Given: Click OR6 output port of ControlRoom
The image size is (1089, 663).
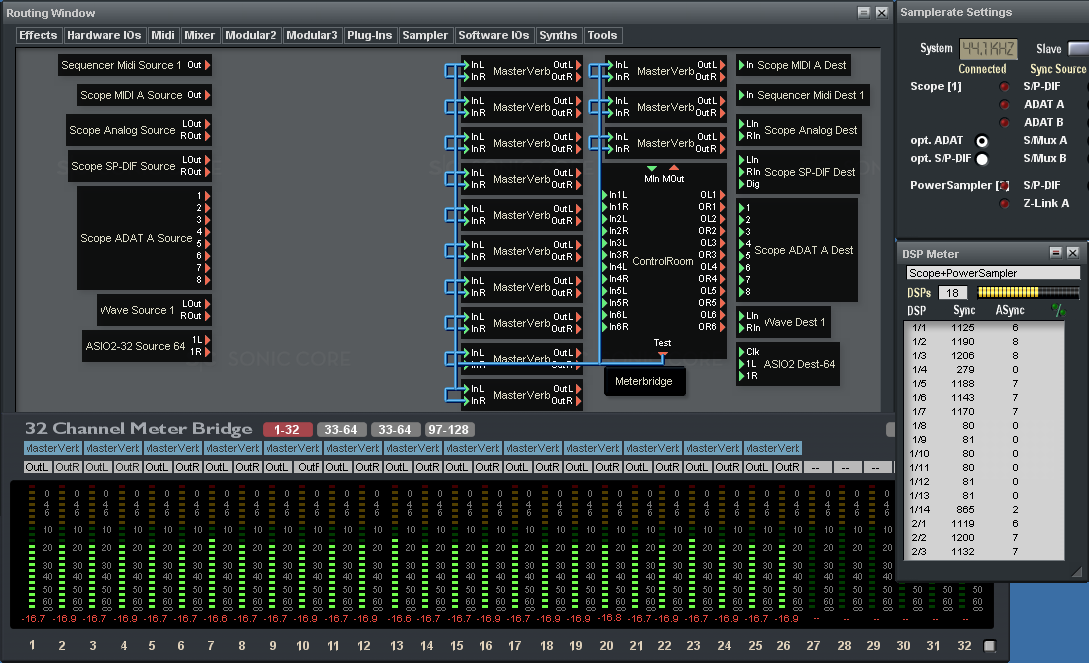Looking at the screenshot, I should [x=722, y=327].
